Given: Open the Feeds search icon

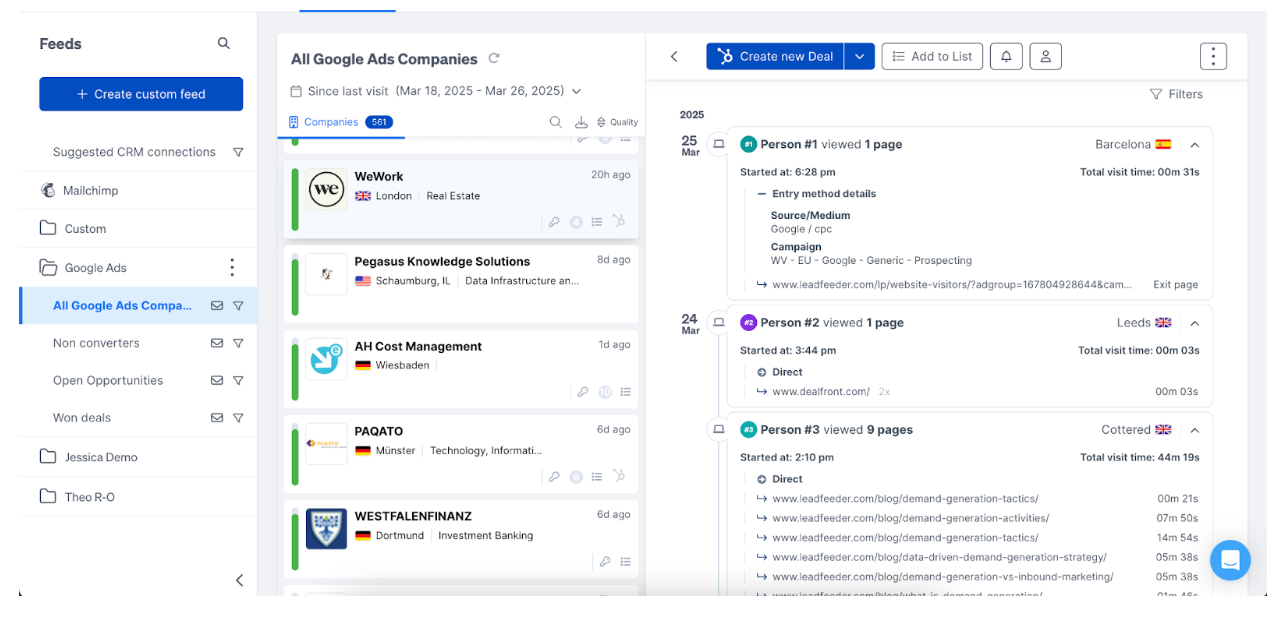Looking at the screenshot, I should (x=224, y=43).
